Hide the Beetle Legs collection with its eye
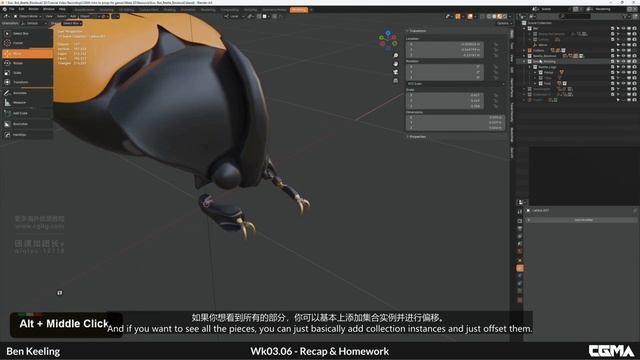The height and width of the screenshot is (360, 640). [623, 67]
